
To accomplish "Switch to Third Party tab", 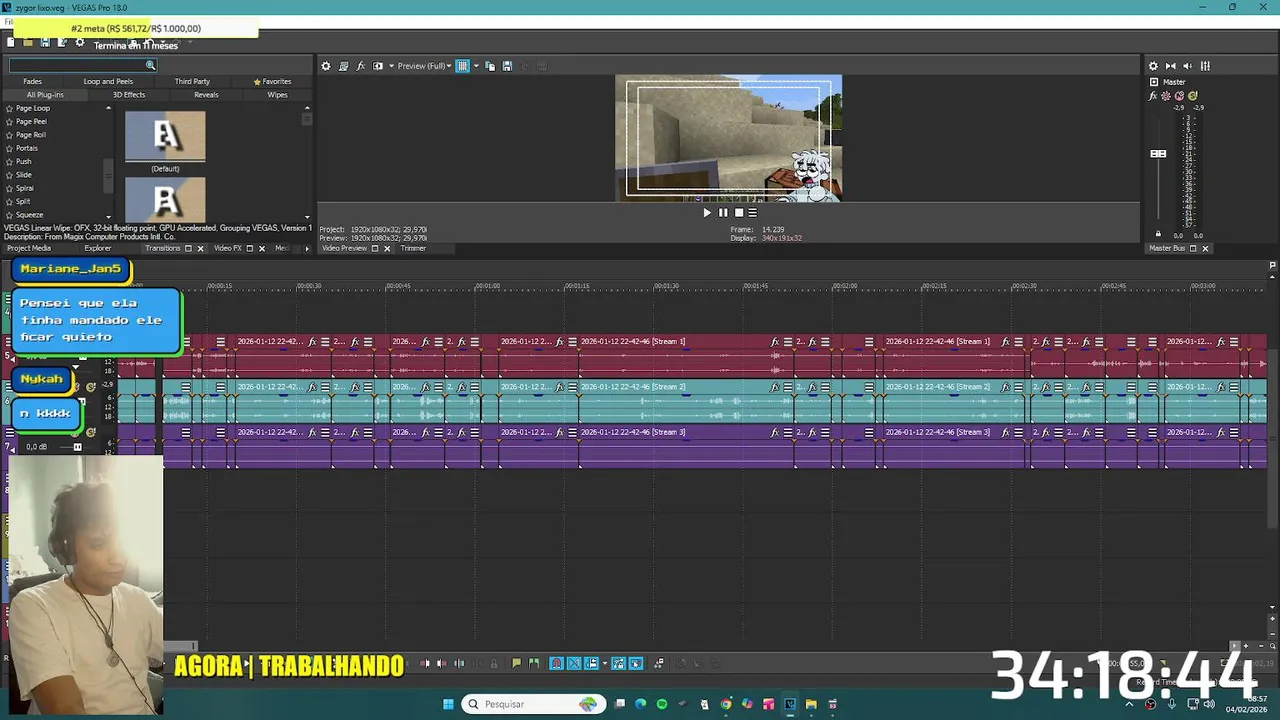I will click(x=192, y=81).
